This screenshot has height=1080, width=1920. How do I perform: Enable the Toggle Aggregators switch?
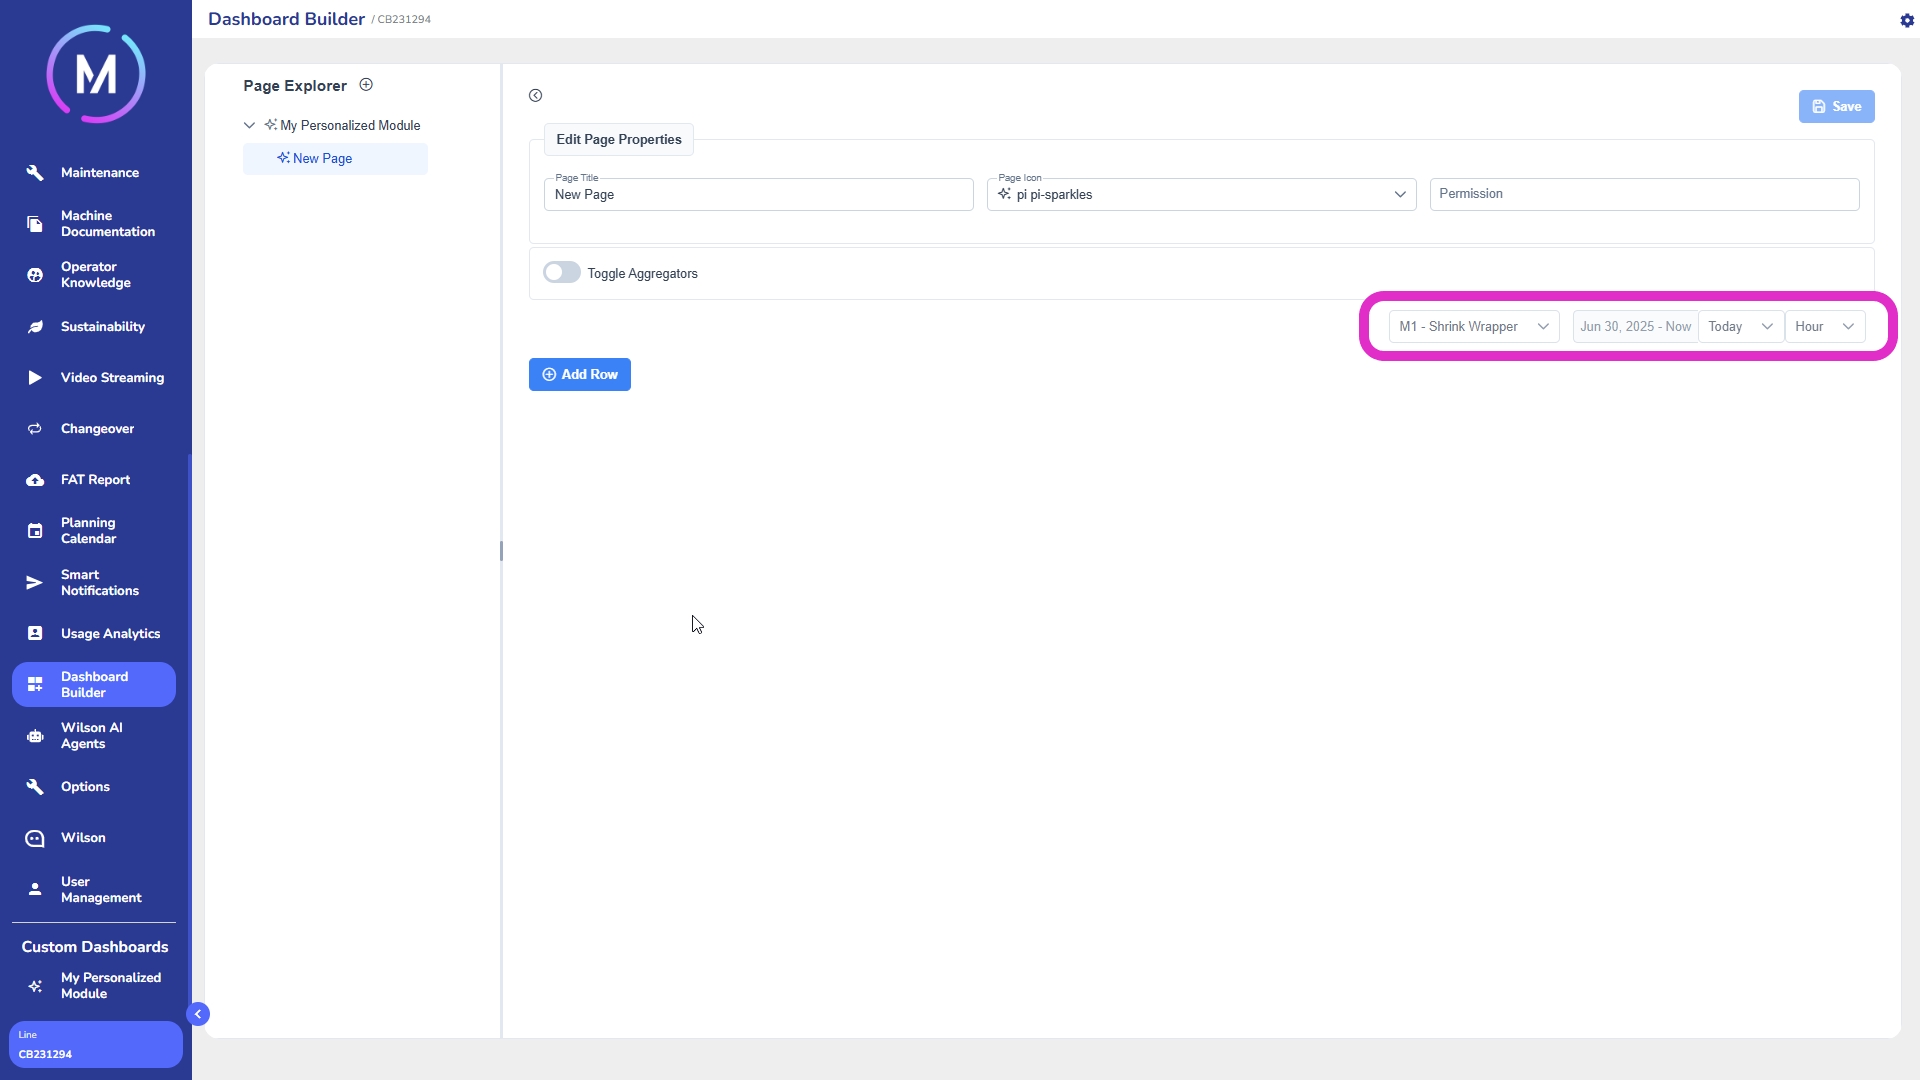tap(561, 273)
